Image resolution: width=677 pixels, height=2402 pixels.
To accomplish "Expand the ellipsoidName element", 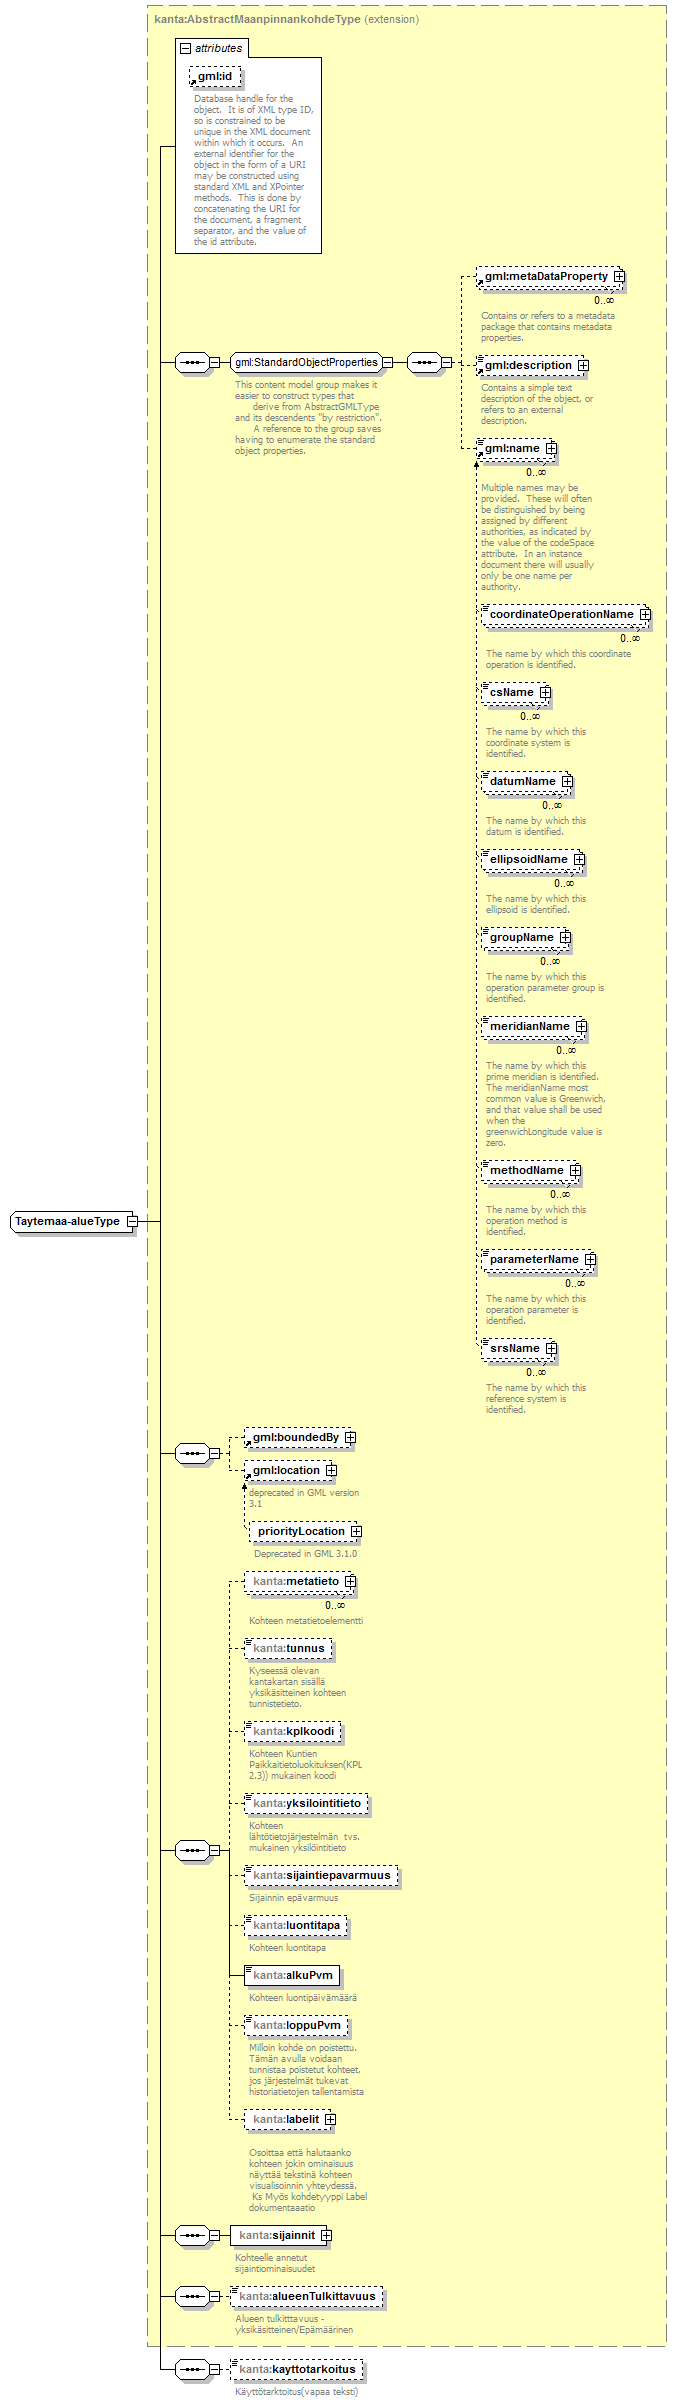I will pos(579,859).
